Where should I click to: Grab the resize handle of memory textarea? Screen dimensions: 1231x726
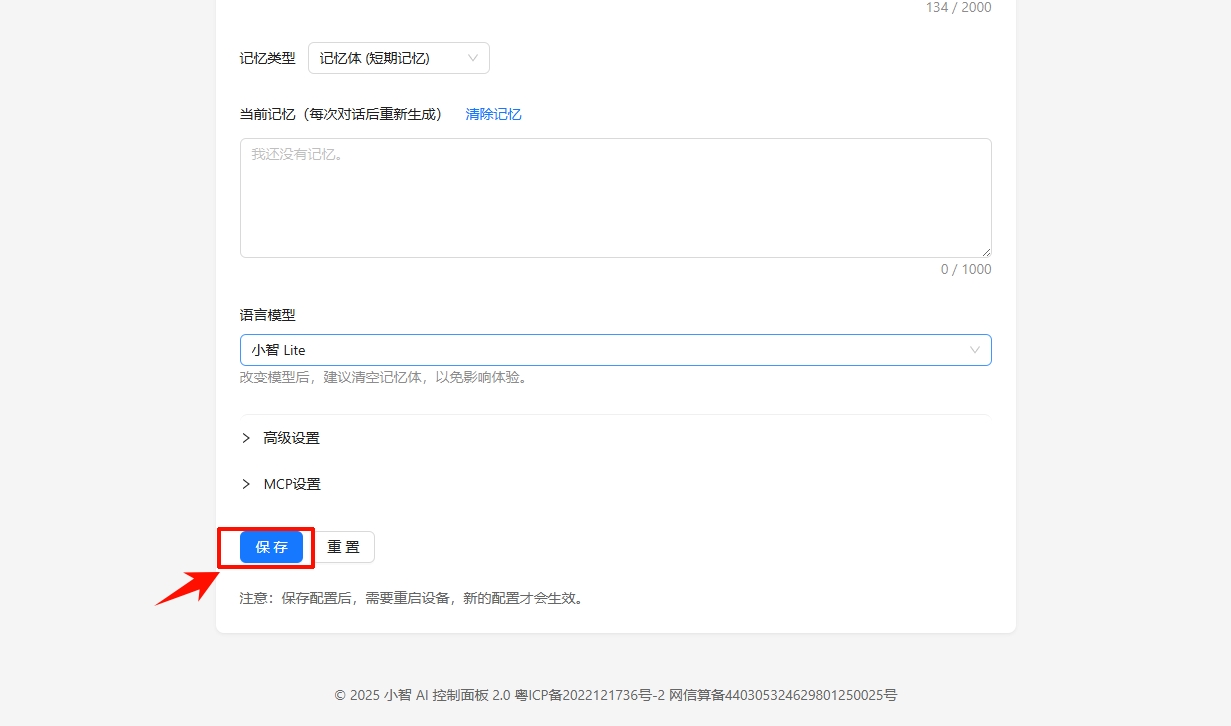(x=986, y=252)
